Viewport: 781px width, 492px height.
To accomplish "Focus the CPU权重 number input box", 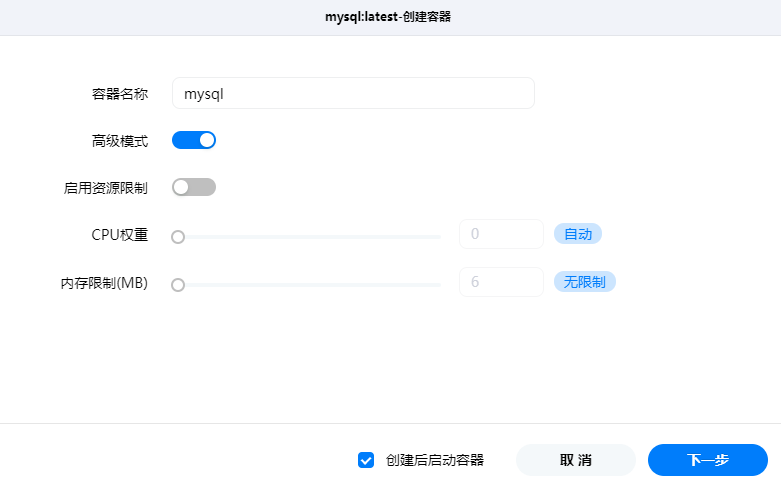I will pos(500,234).
